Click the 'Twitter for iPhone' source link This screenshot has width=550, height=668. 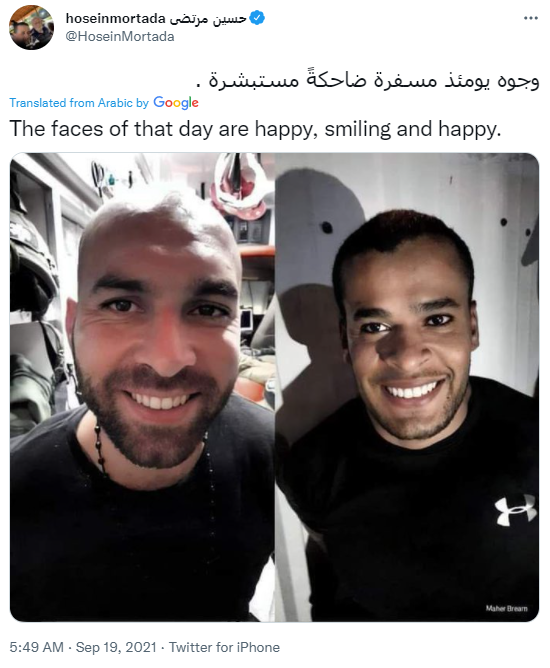pyautogui.click(x=225, y=647)
